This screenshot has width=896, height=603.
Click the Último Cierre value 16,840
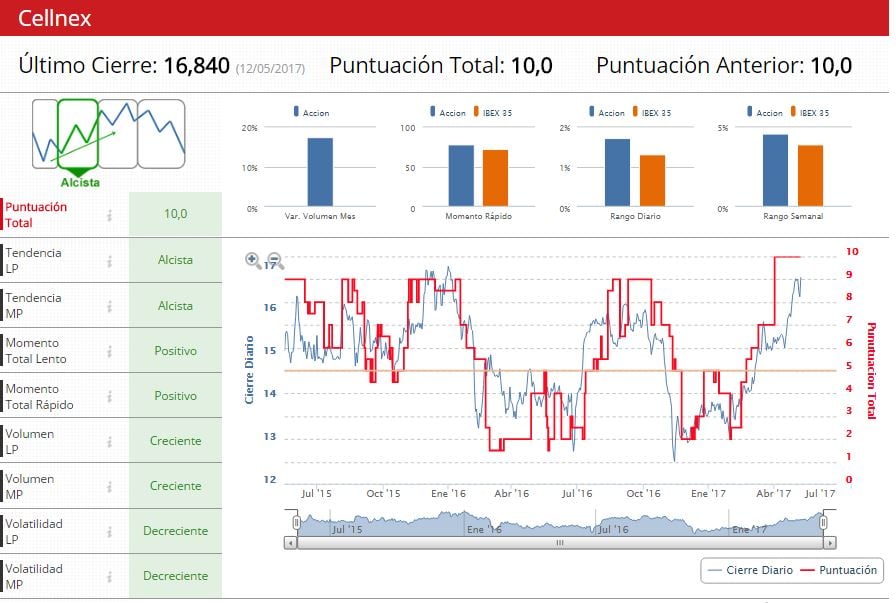click(x=197, y=66)
